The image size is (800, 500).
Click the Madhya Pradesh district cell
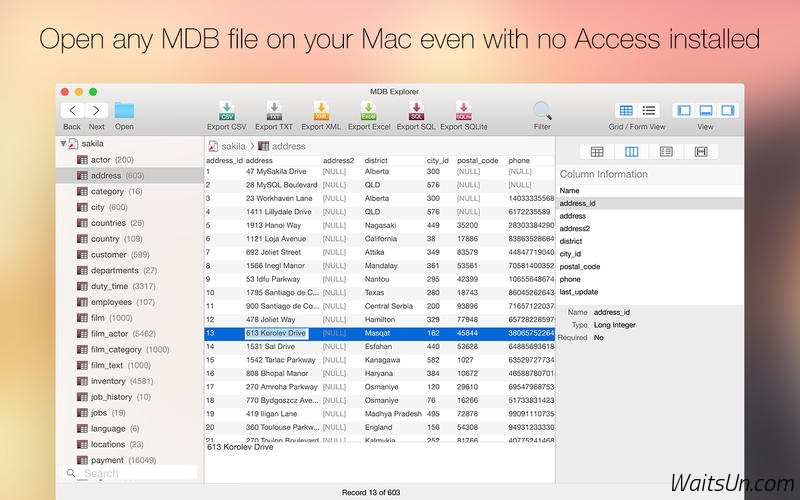coord(393,414)
